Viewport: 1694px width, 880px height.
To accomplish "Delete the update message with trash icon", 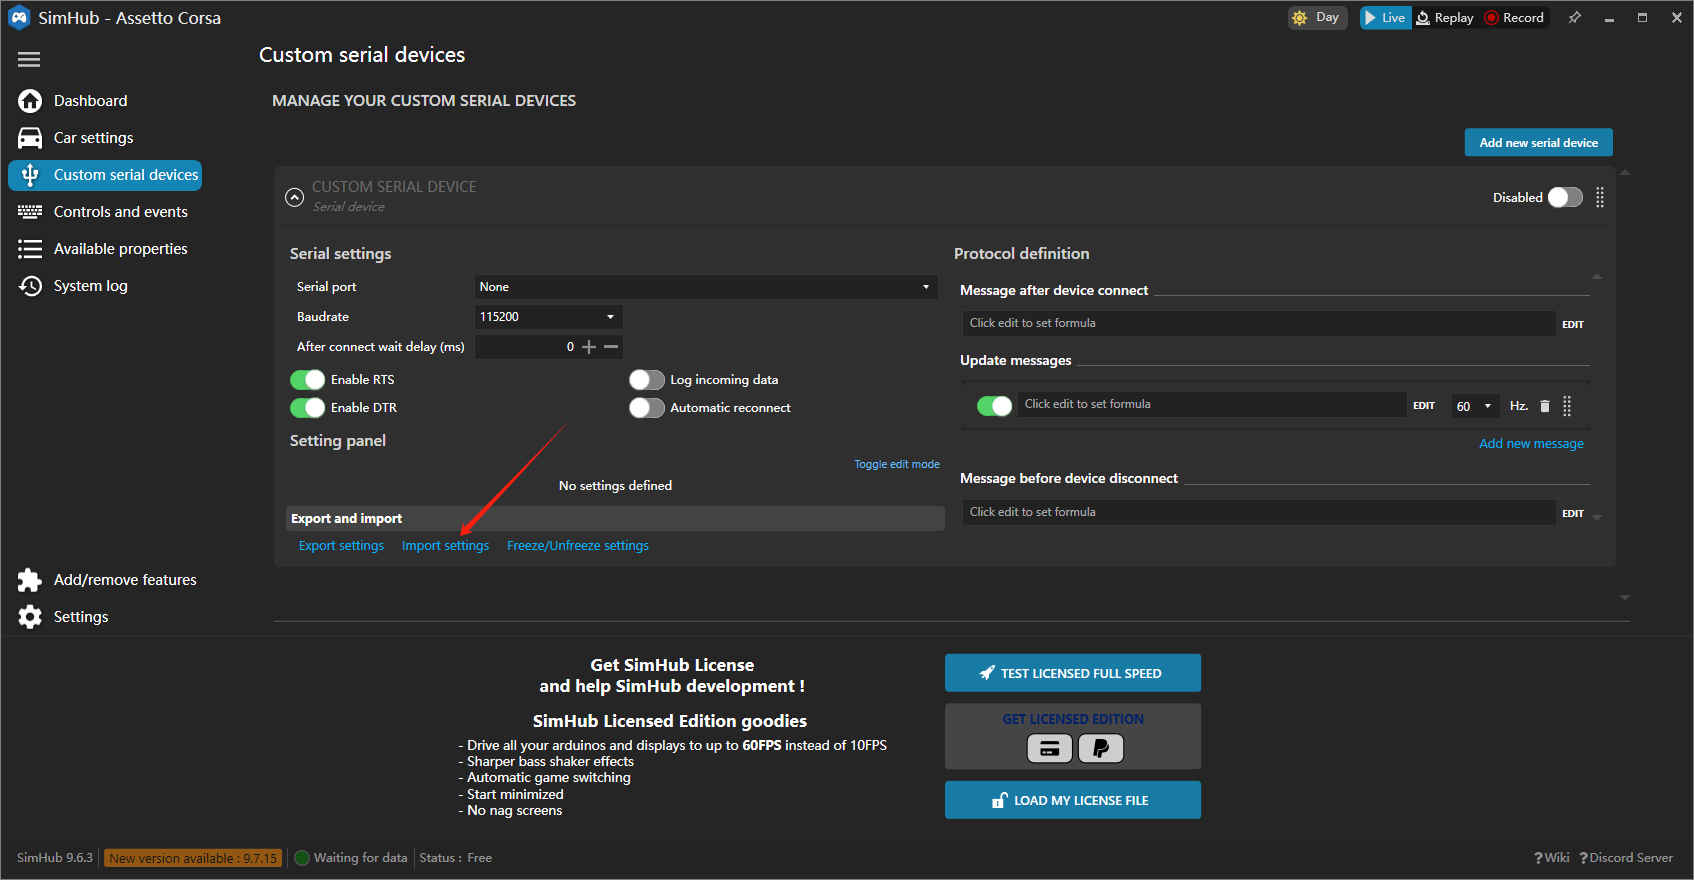I will point(1545,406).
